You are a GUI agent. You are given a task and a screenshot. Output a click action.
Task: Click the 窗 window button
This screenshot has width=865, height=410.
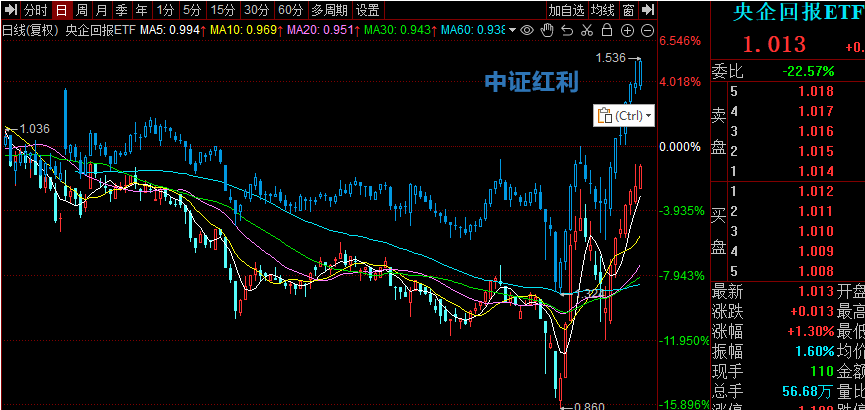point(628,10)
